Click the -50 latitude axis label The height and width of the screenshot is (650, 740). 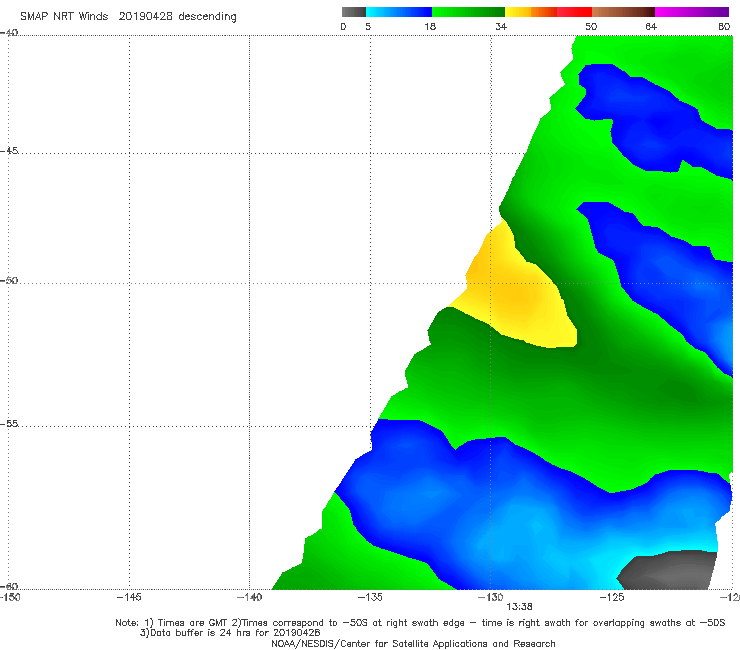[x=9, y=281]
